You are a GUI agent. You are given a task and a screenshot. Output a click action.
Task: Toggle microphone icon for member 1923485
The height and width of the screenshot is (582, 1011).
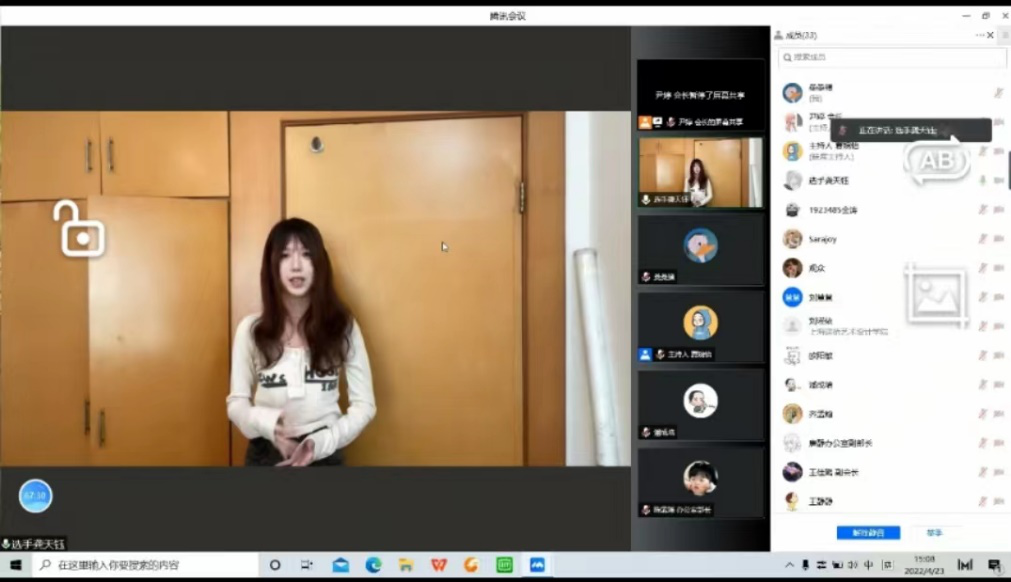(x=983, y=210)
